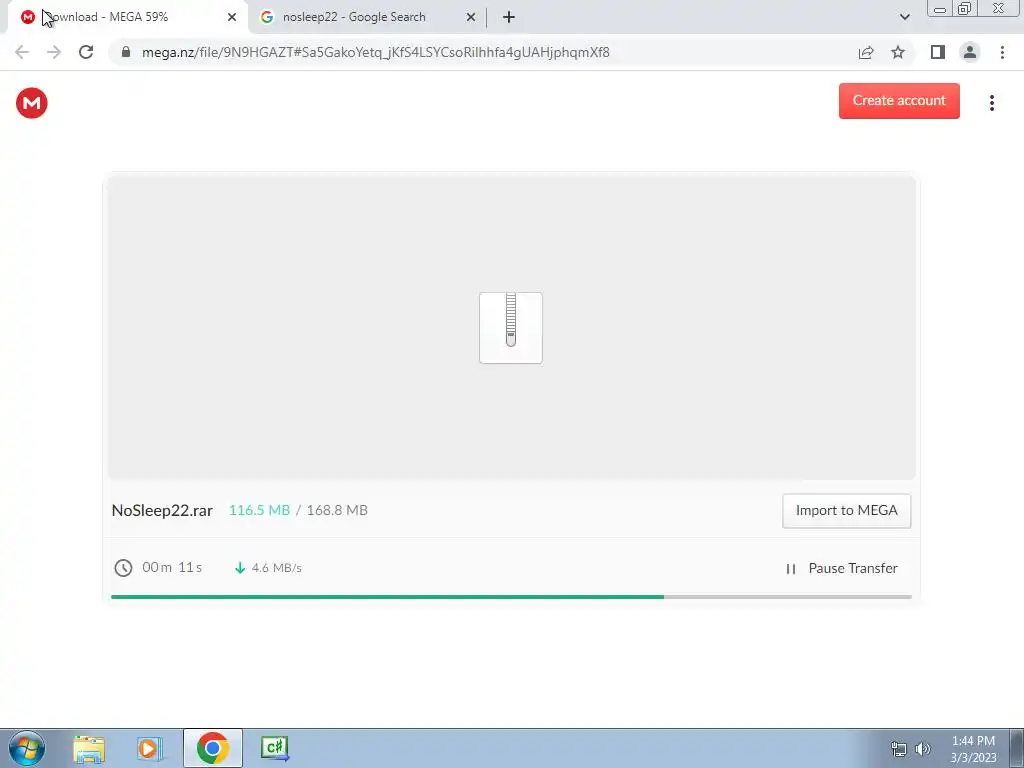The width and height of the screenshot is (1024, 768).
Task: Pause the transfer
Action: (841, 568)
